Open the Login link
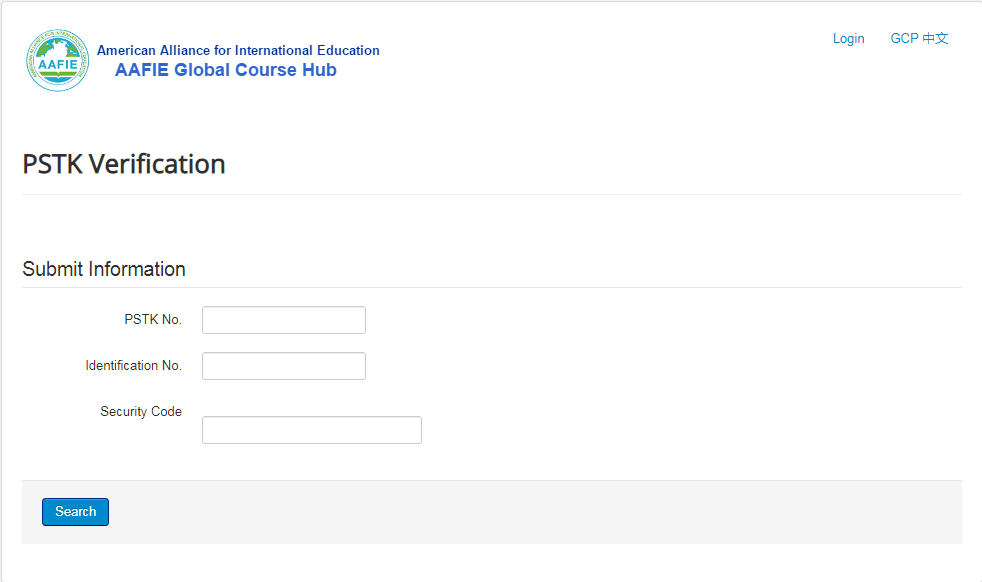This screenshot has width=982, height=582. (848, 38)
